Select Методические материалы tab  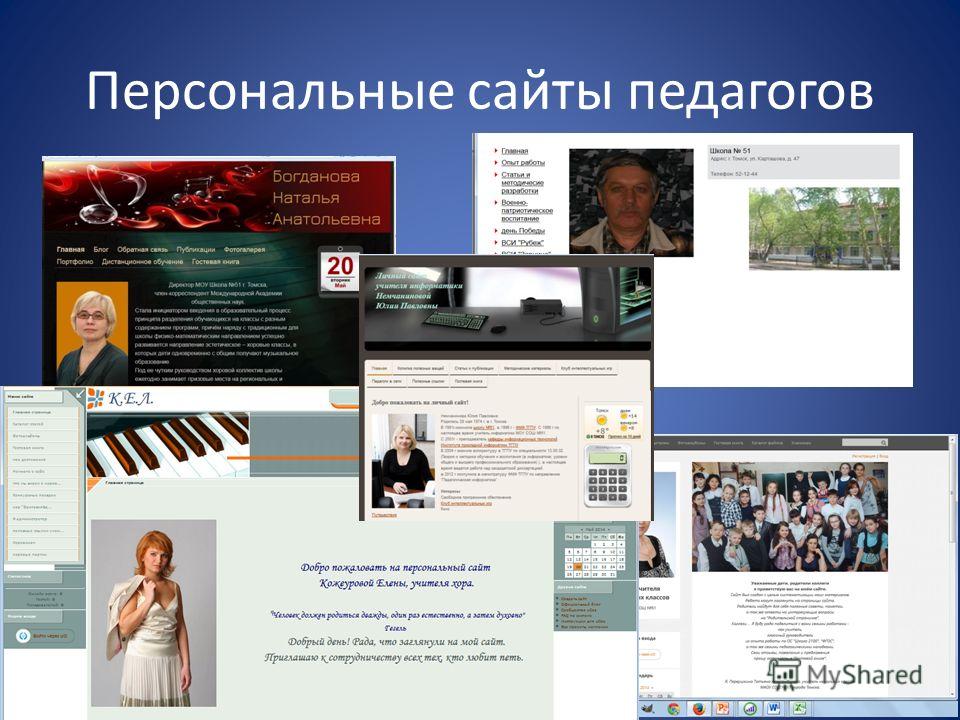click(527, 369)
